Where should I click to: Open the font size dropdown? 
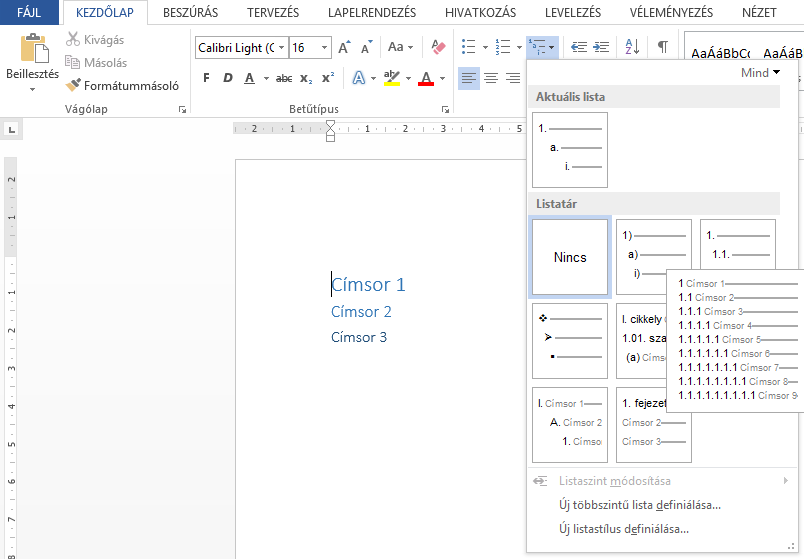[325, 47]
